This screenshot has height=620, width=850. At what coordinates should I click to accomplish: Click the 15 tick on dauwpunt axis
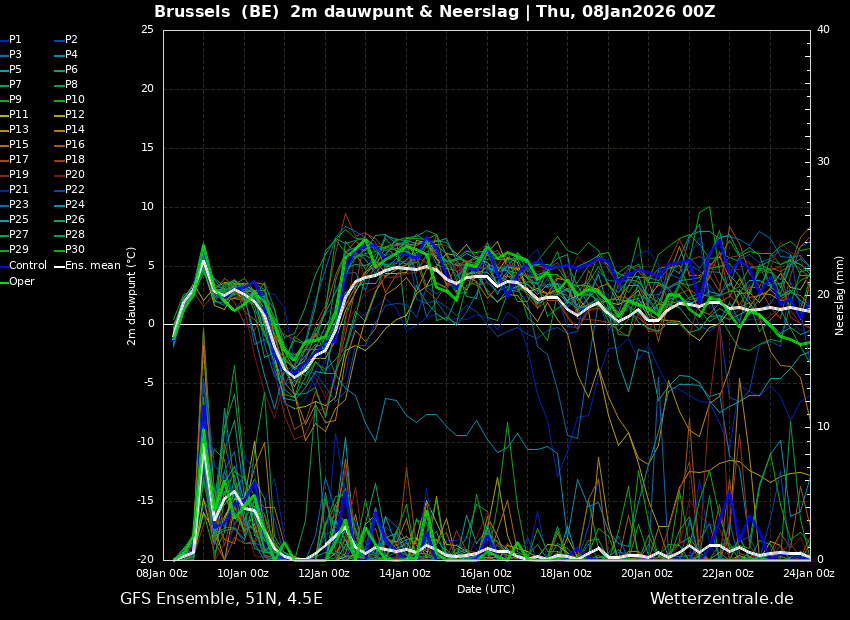tap(147, 148)
